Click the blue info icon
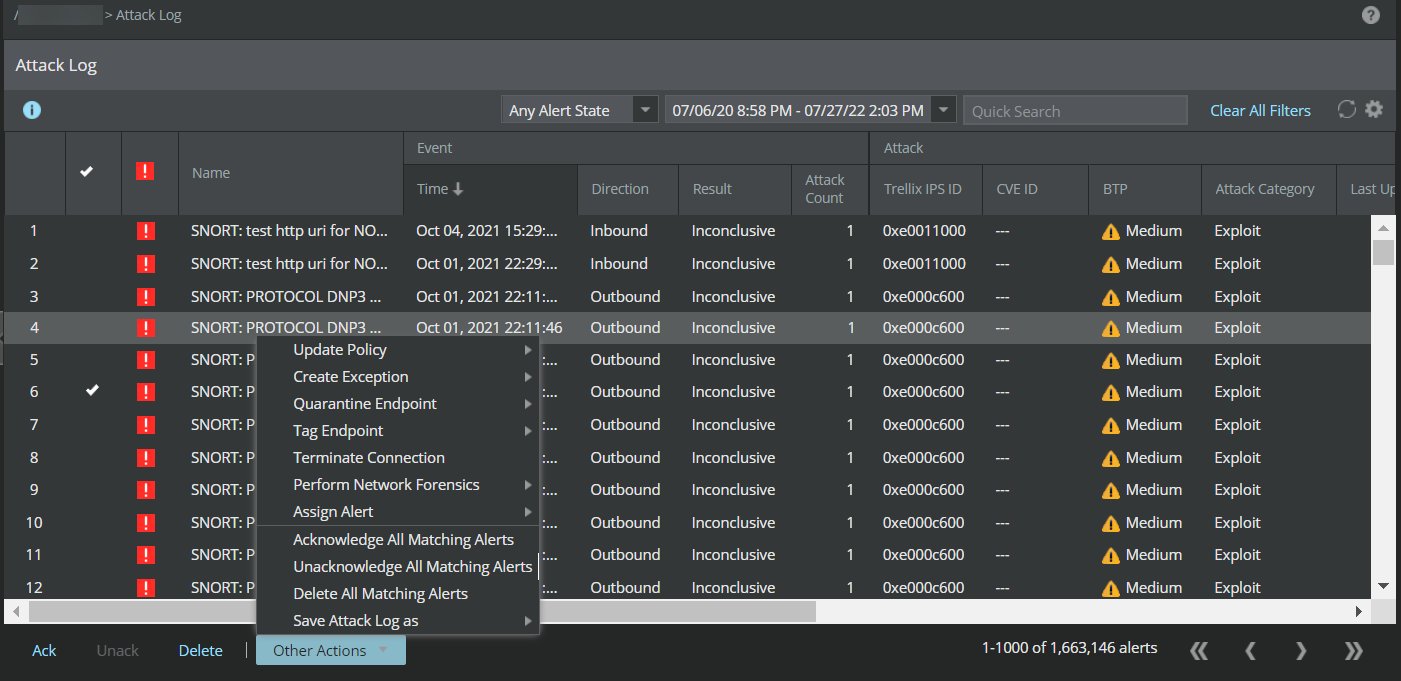 (32, 110)
